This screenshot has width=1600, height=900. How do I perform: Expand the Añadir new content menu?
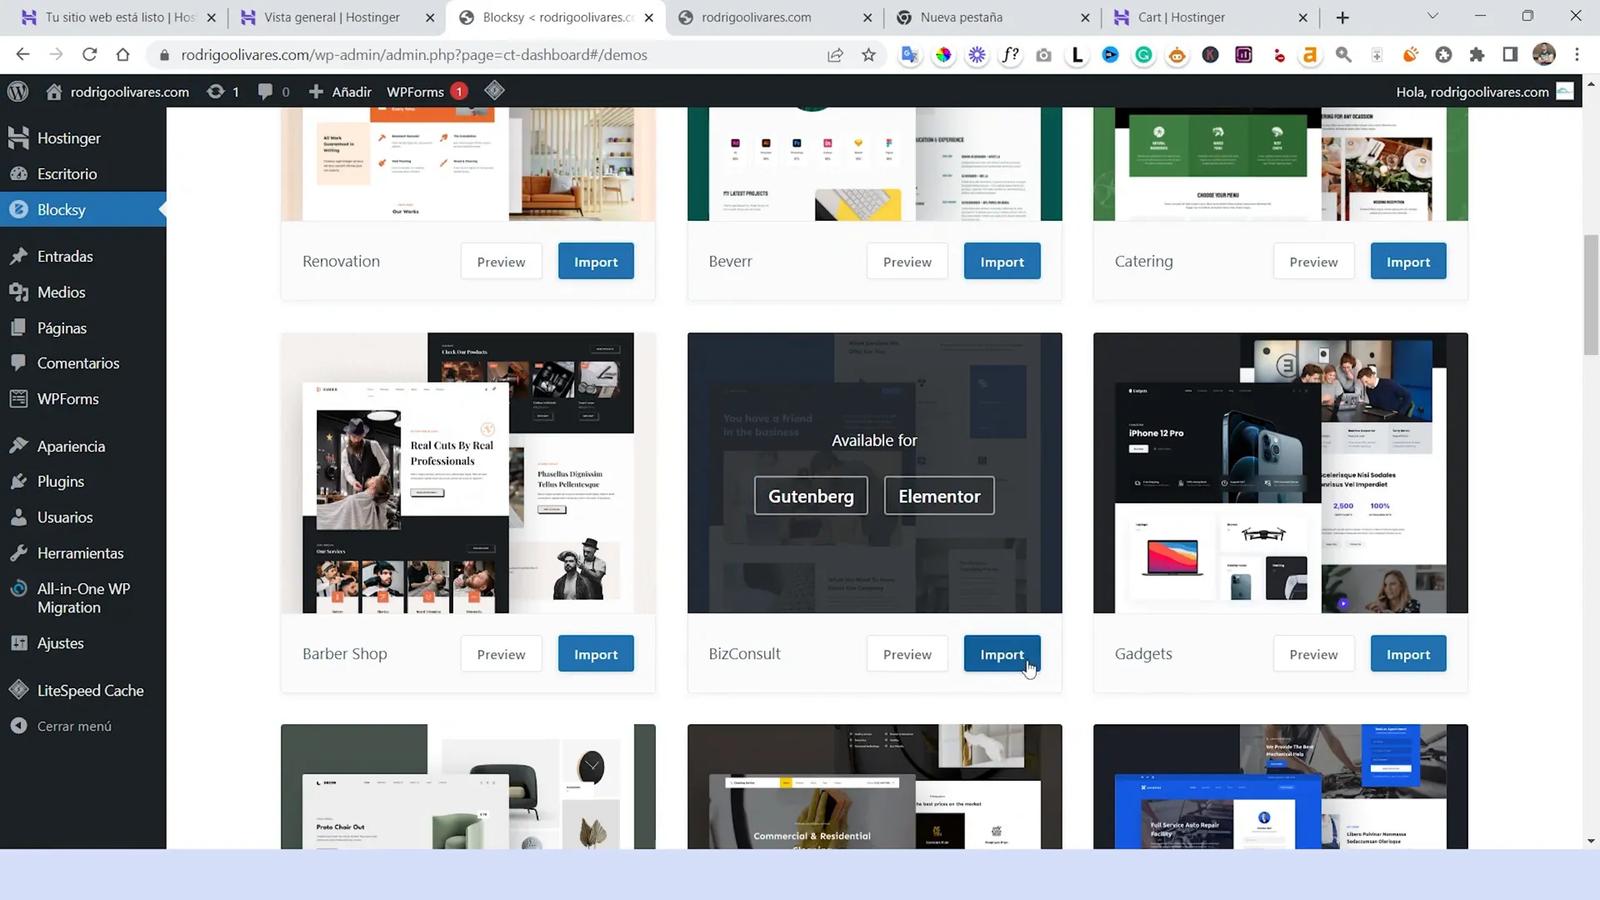tap(340, 91)
